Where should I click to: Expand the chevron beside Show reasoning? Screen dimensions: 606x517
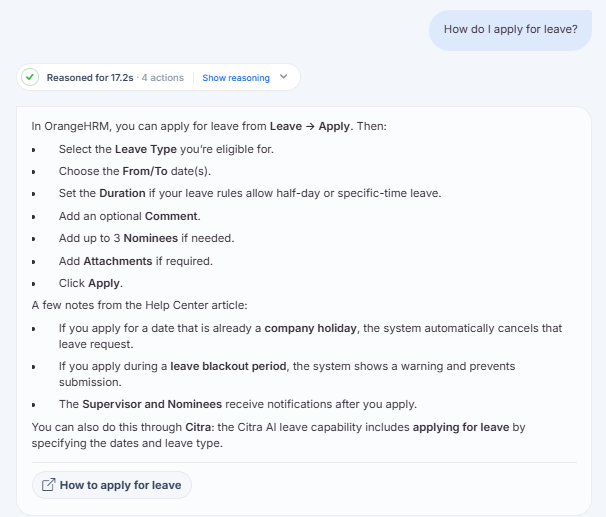point(284,77)
